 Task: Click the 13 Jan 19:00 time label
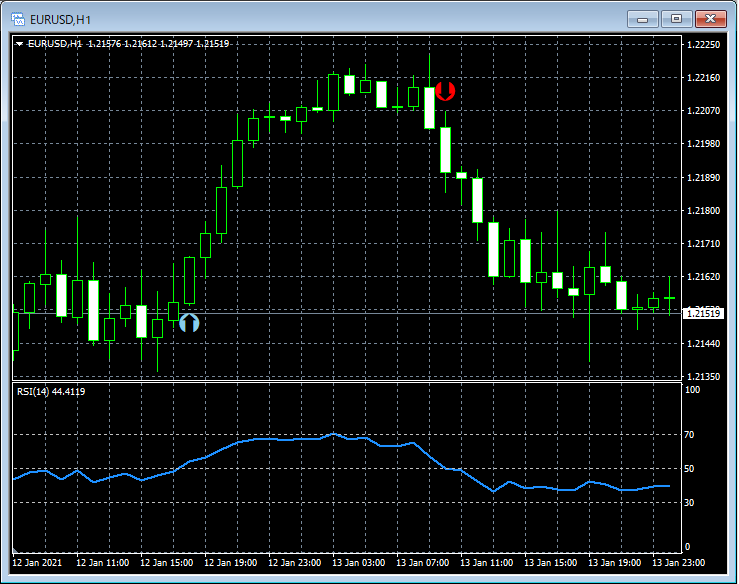pyautogui.click(x=615, y=563)
